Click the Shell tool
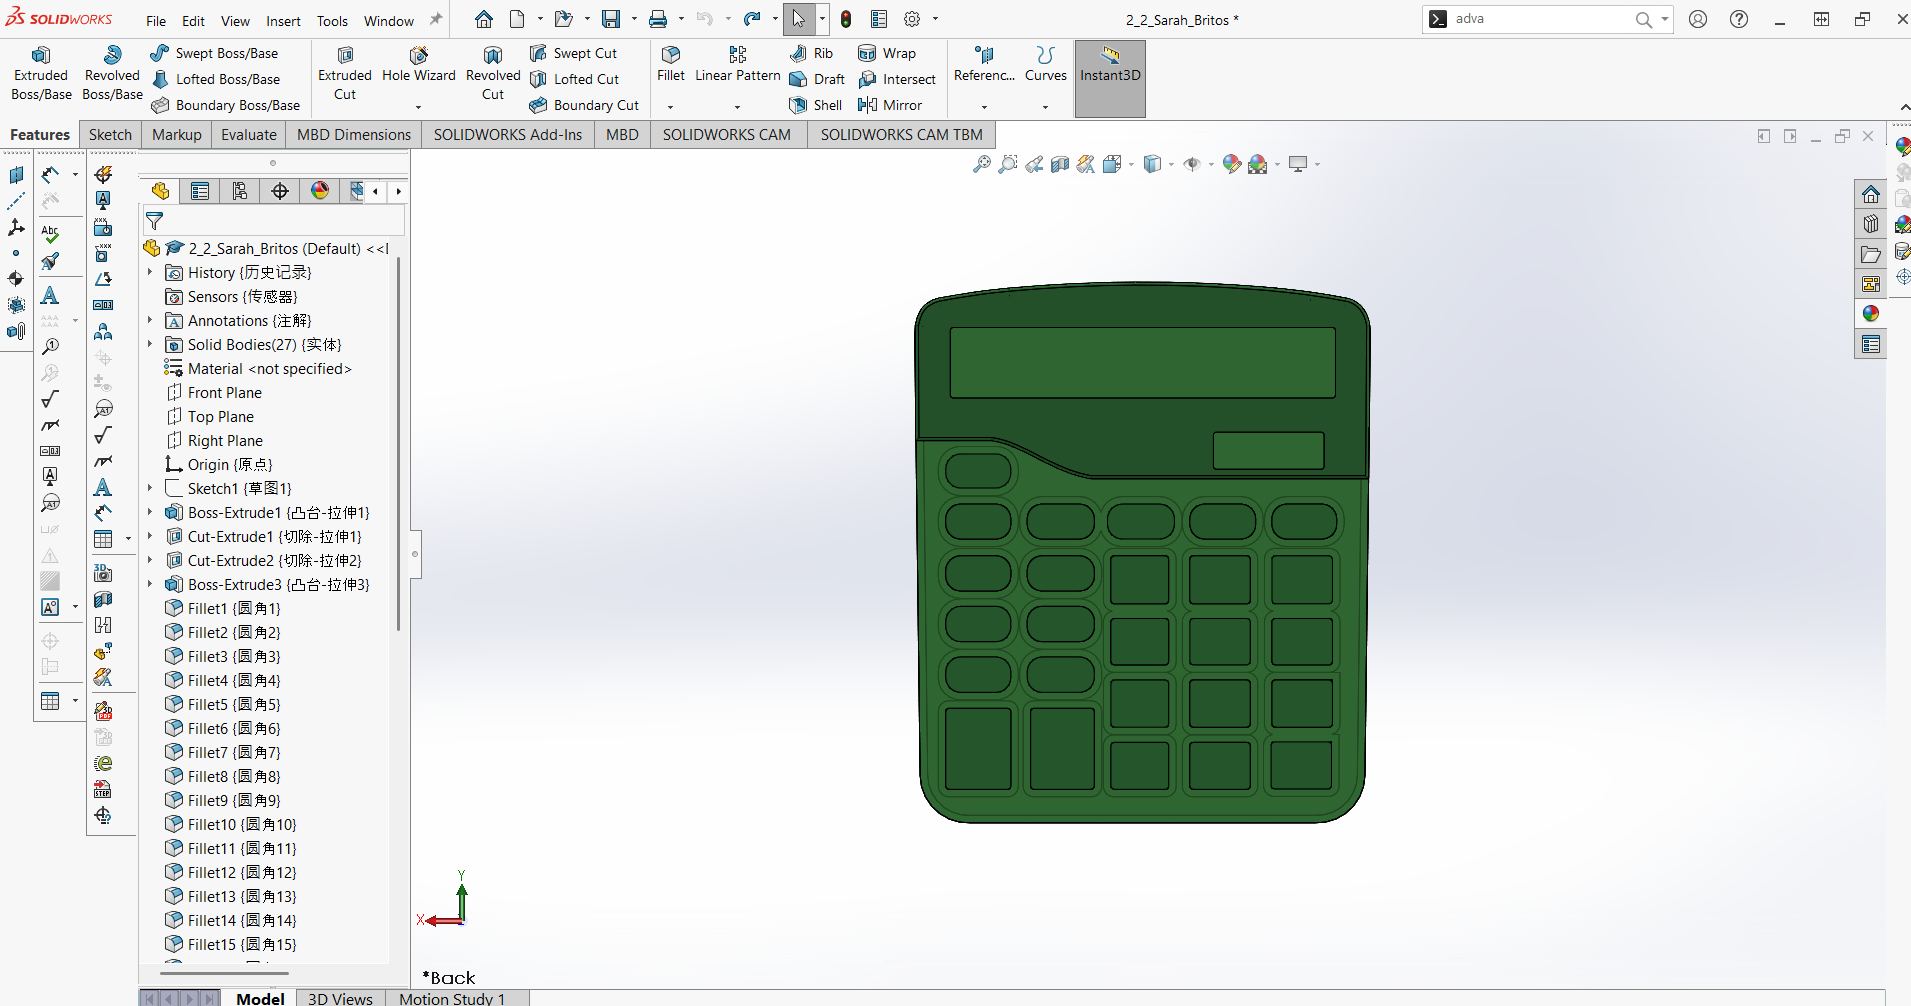The image size is (1911, 1006). tap(815, 105)
